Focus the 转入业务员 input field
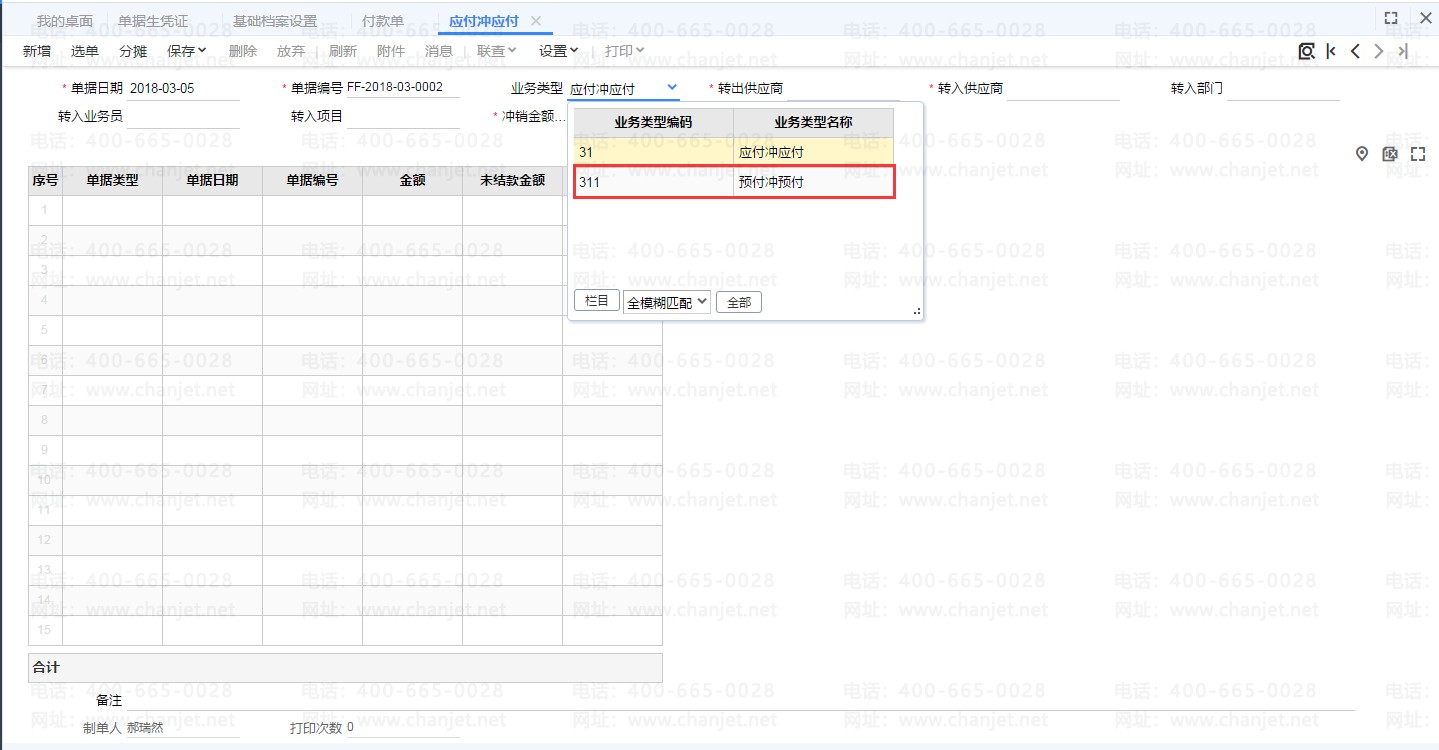 (183, 117)
